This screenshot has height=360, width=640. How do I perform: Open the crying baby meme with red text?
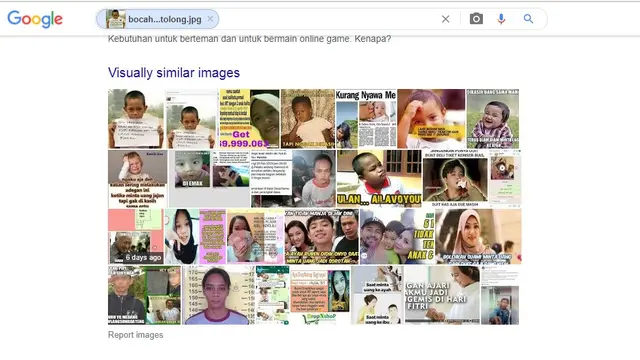tap(138, 178)
